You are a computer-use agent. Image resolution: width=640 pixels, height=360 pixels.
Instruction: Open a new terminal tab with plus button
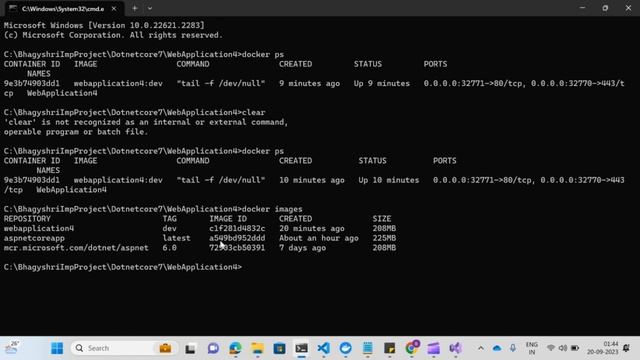click(135, 8)
